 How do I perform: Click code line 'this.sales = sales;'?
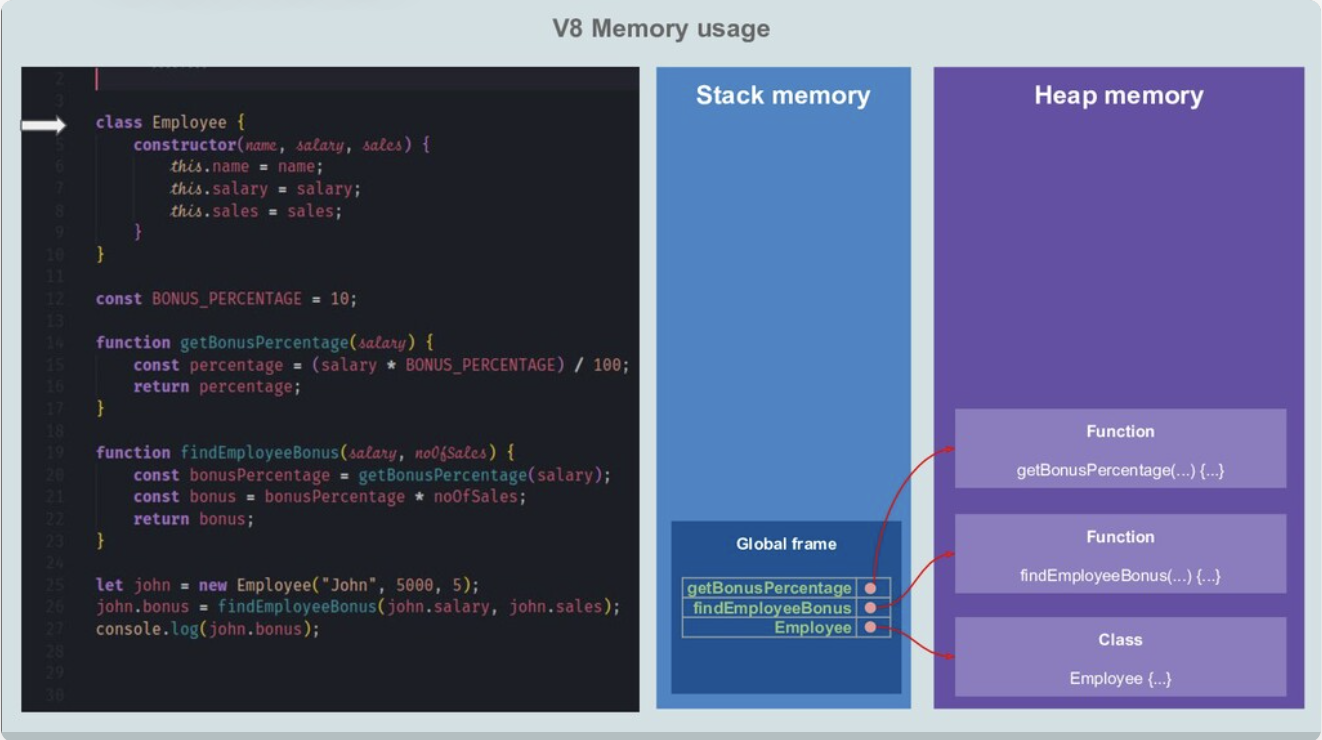256,211
